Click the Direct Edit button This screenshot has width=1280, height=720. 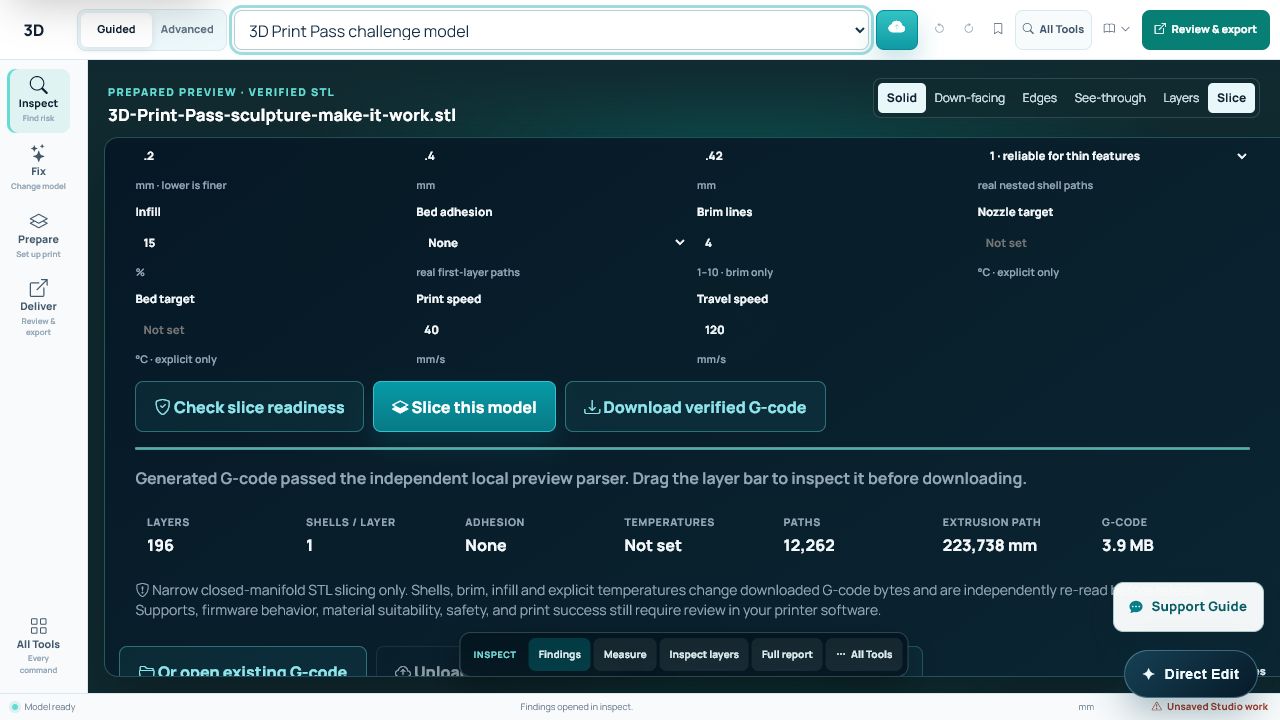click(x=1190, y=674)
